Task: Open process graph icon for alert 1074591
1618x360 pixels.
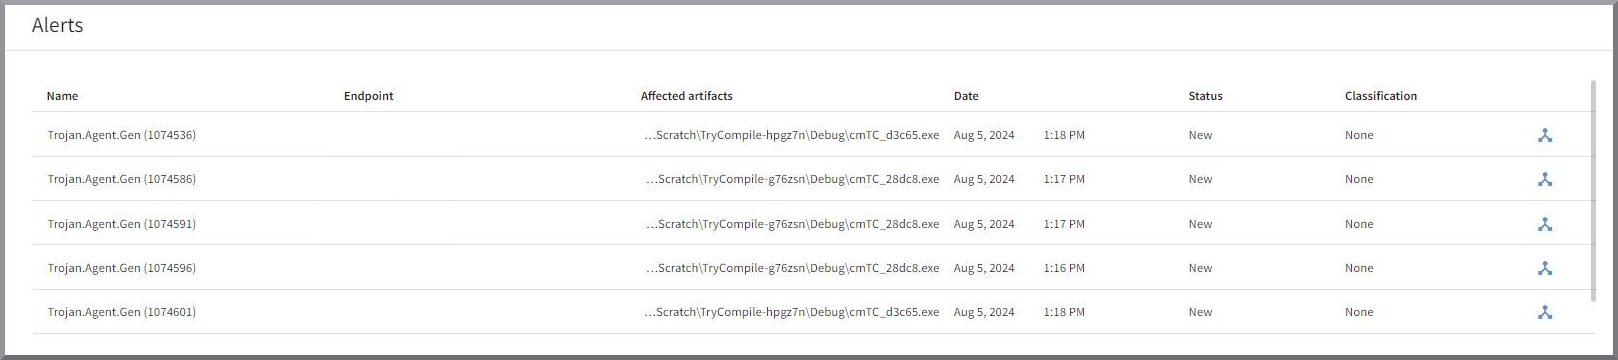Action: [x=1545, y=224]
